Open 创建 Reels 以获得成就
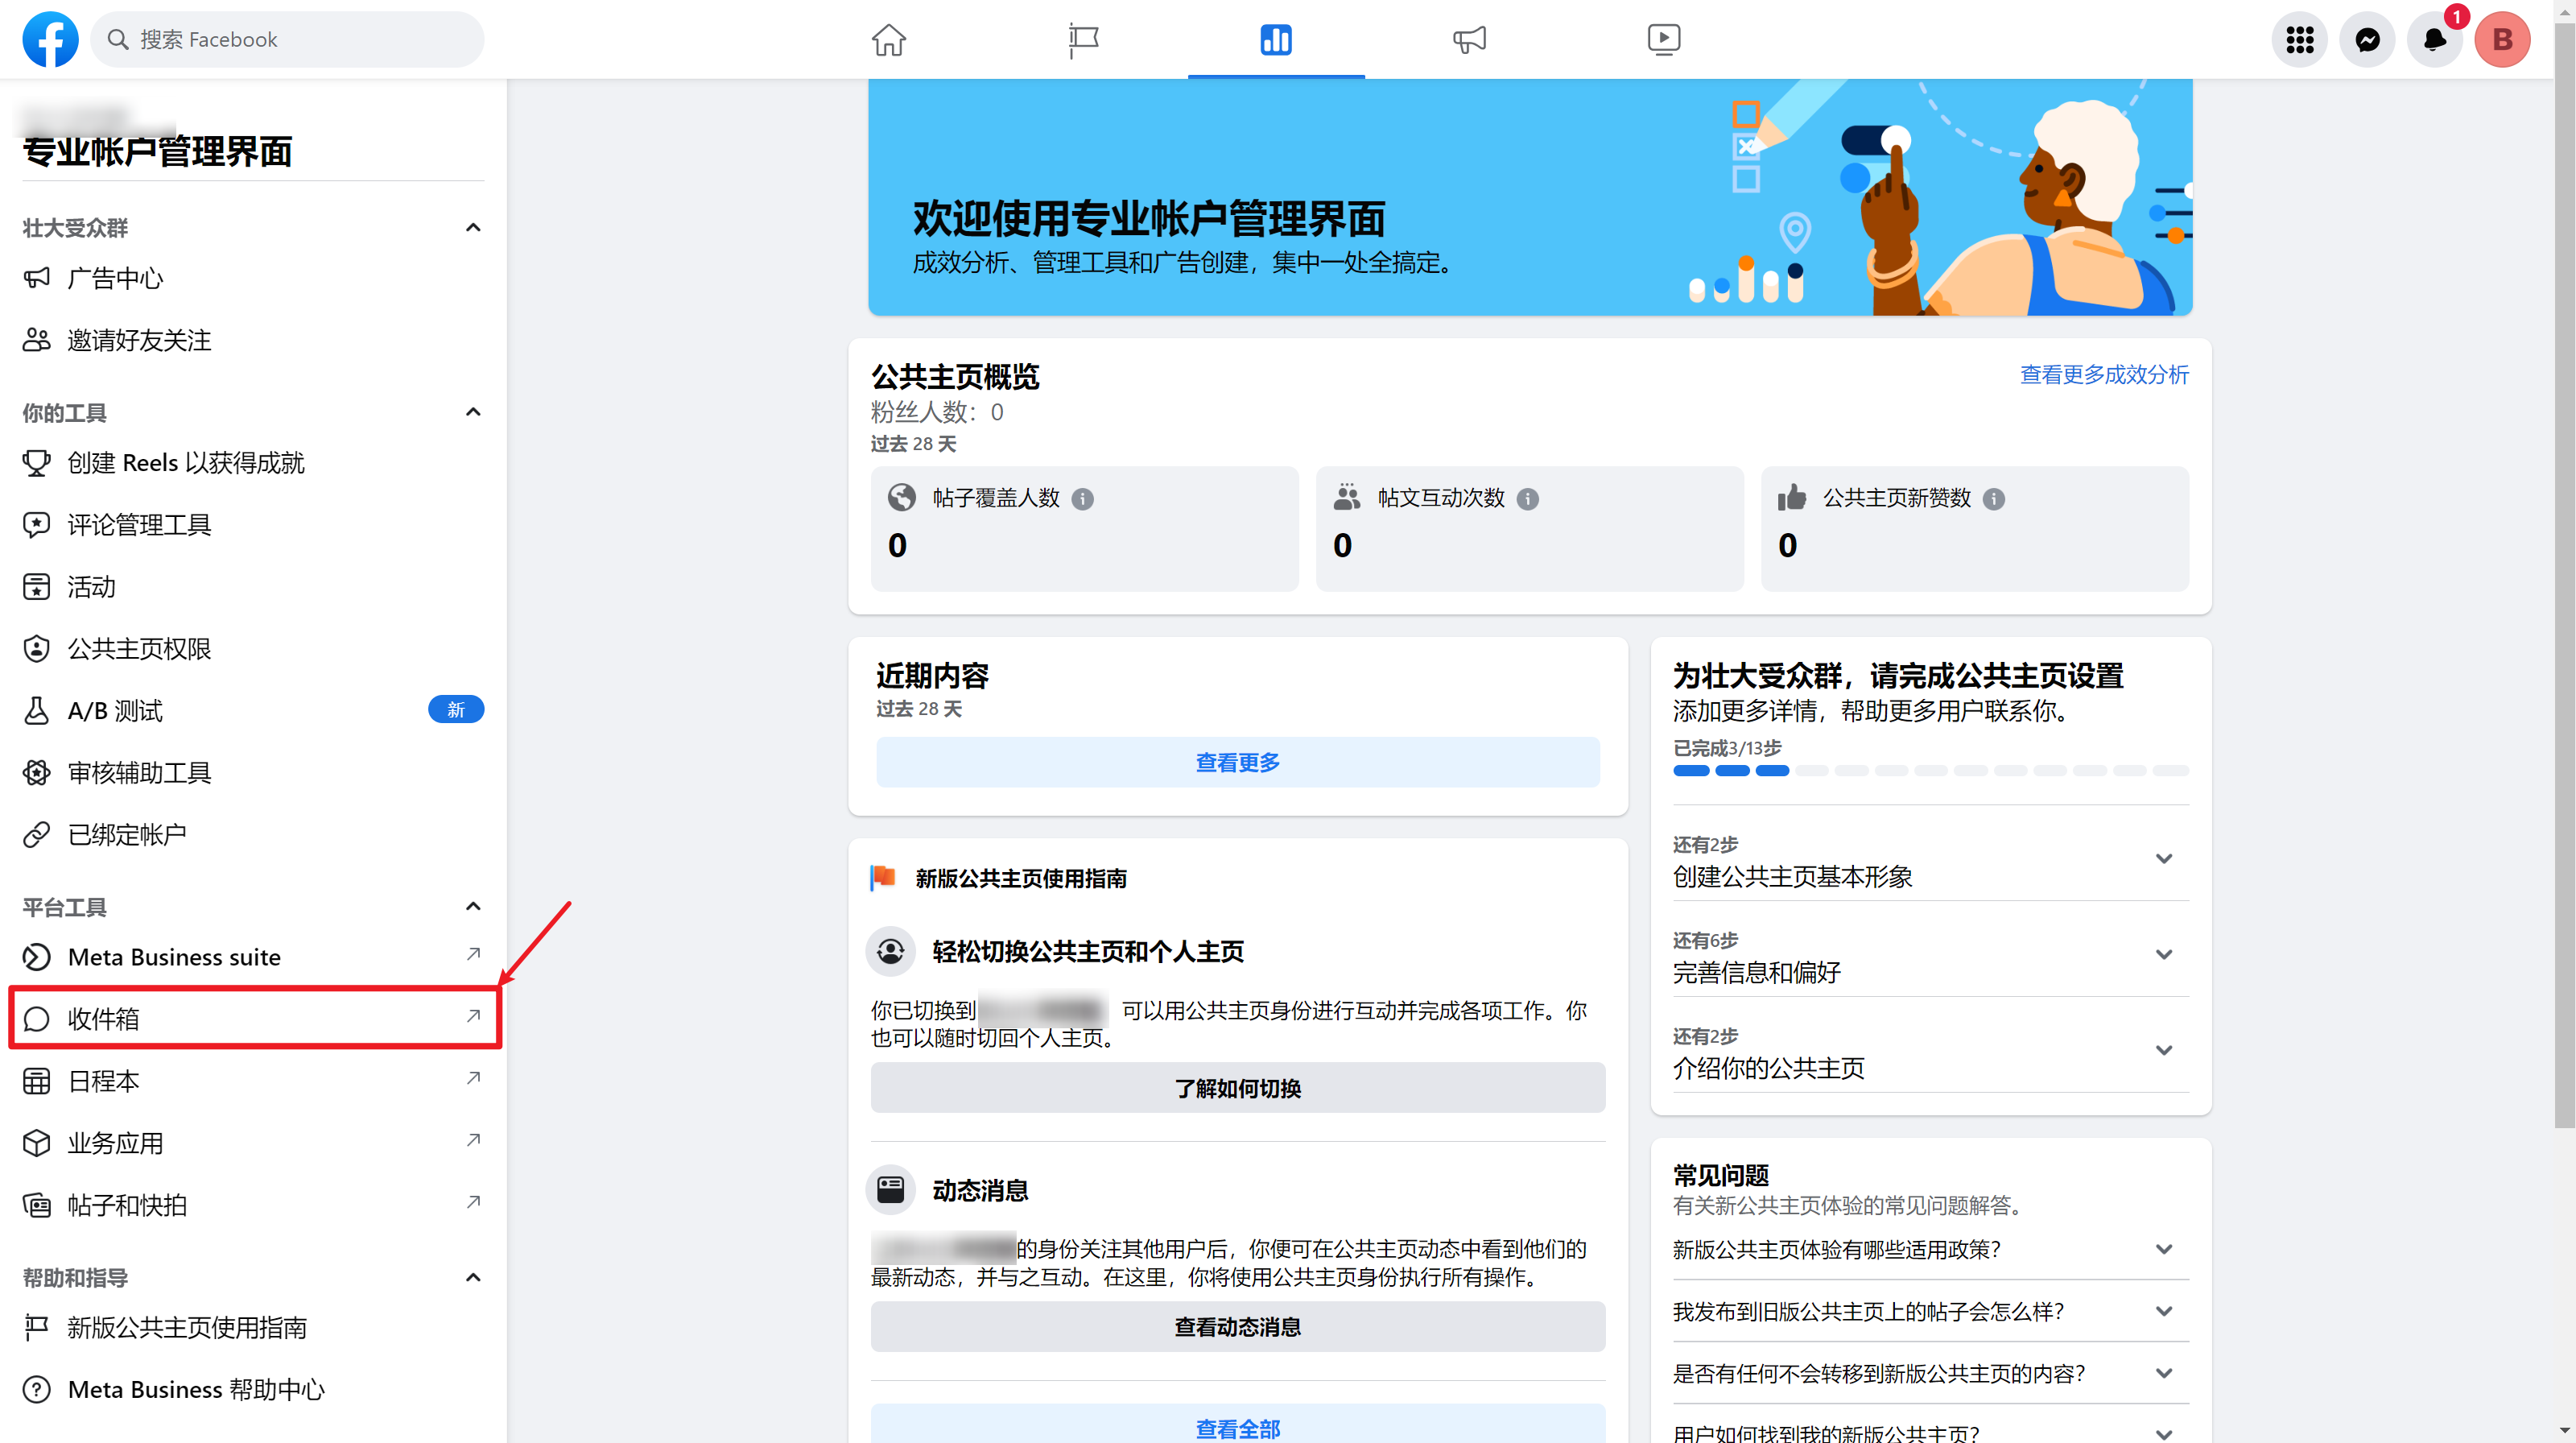The height and width of the screenshot is (1443, 2576). 253,463
